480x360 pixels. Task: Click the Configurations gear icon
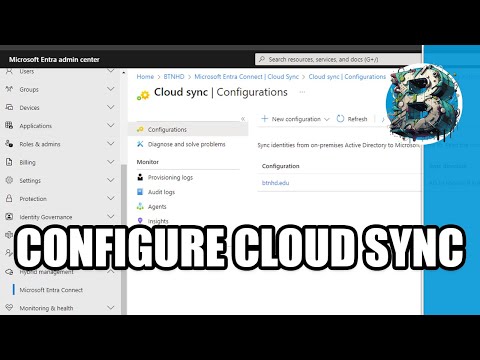click(x=140, y=129)
